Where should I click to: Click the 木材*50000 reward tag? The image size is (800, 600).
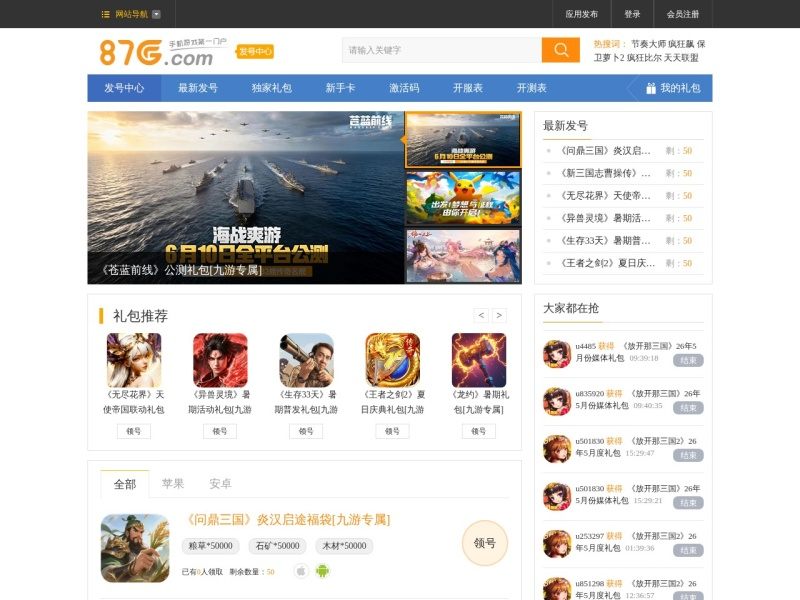(344, 546)
